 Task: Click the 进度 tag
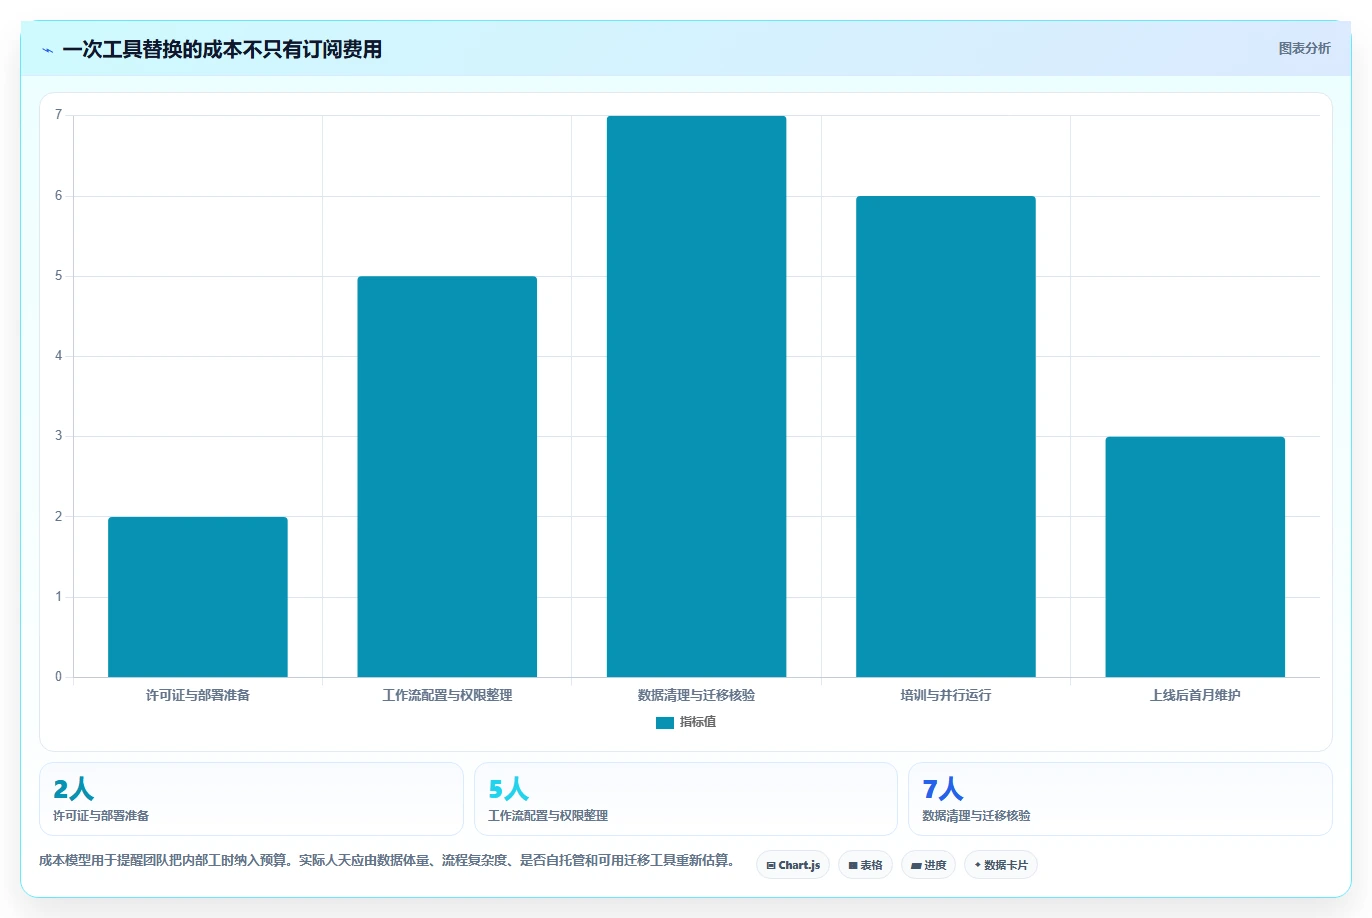(928, 865)
